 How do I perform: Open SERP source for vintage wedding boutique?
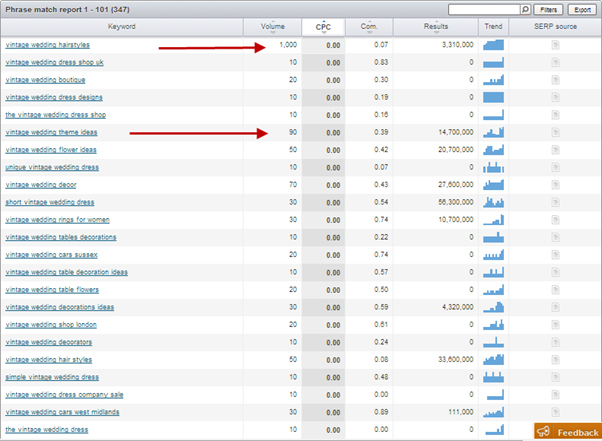(x=555, y=80)
